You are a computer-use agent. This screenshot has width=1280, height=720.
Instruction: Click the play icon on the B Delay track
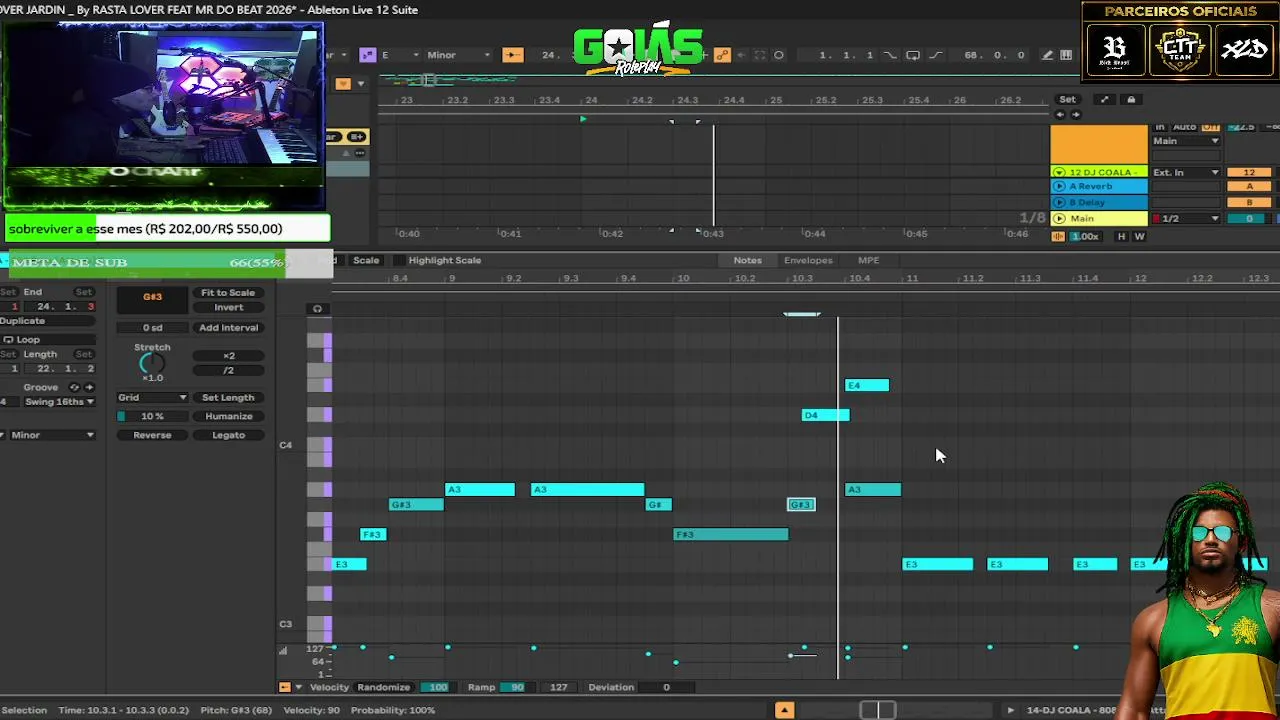tap(1059, 203)
